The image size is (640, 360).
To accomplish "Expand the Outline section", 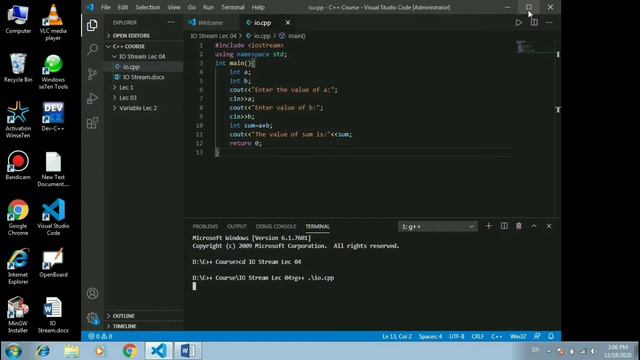I will coord(144,316).
